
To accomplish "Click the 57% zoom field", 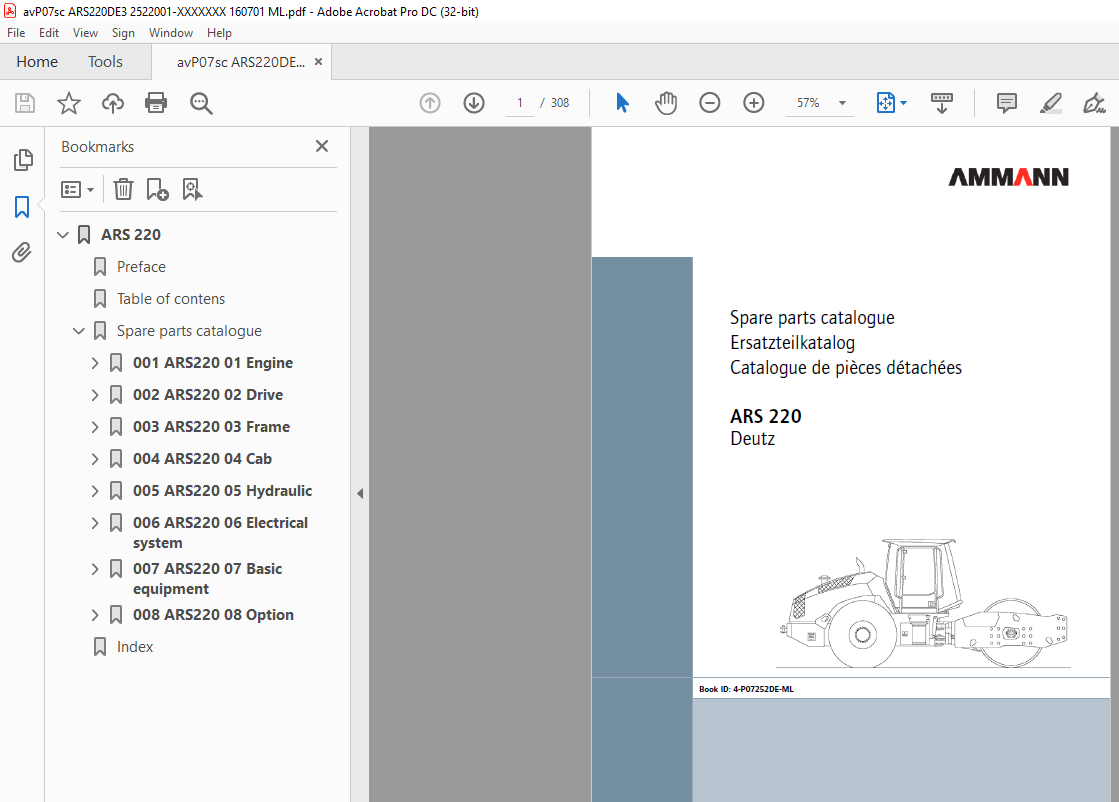I will click(x=808, y=103).
